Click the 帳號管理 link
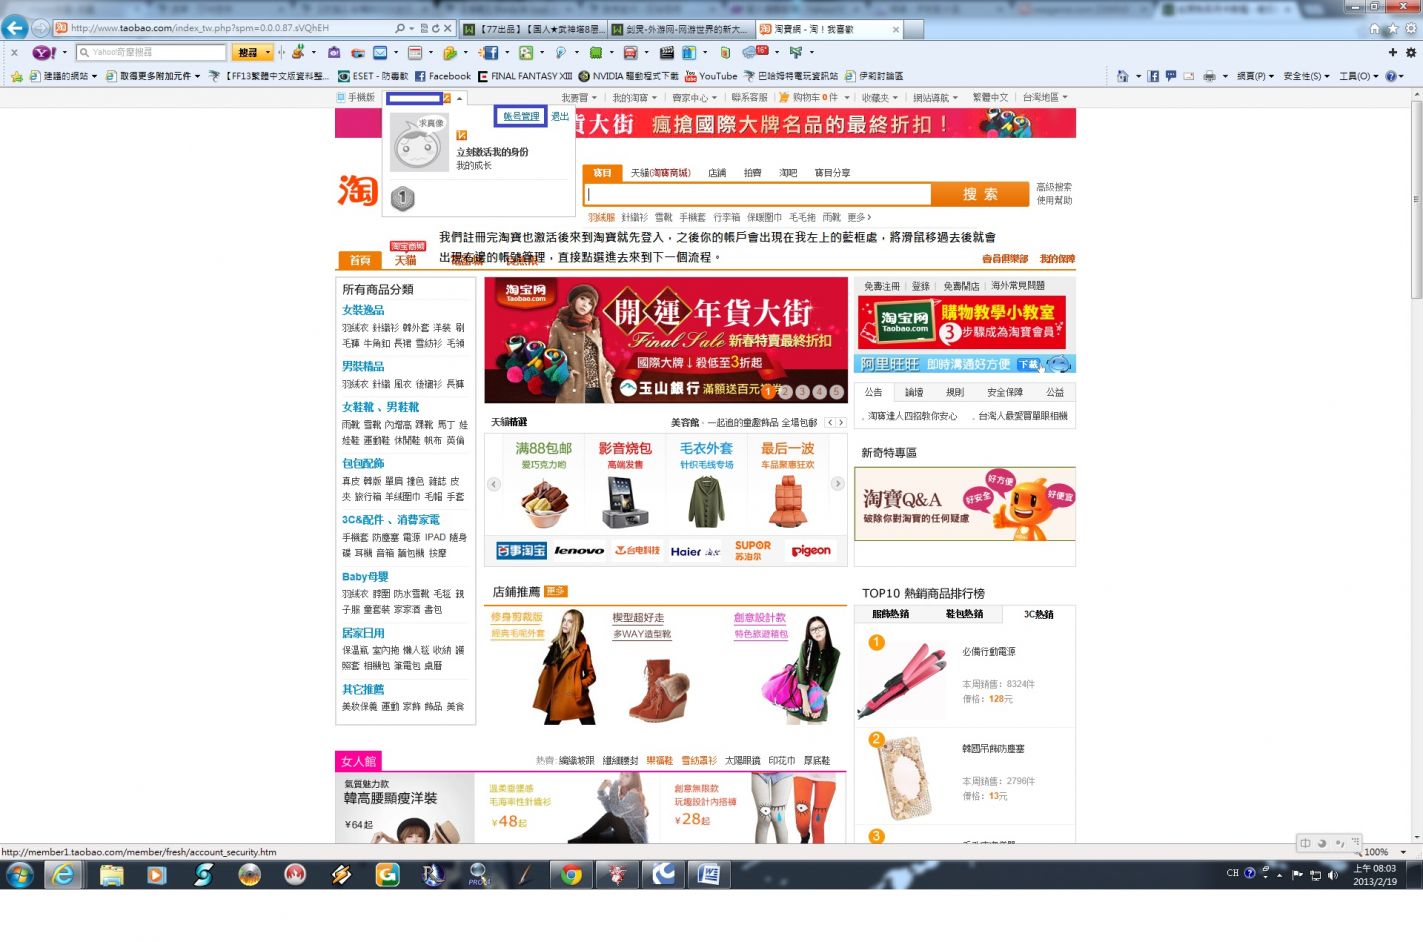Screen dimensions: 1423x942 pyautogui.click(x=521, y=116)
